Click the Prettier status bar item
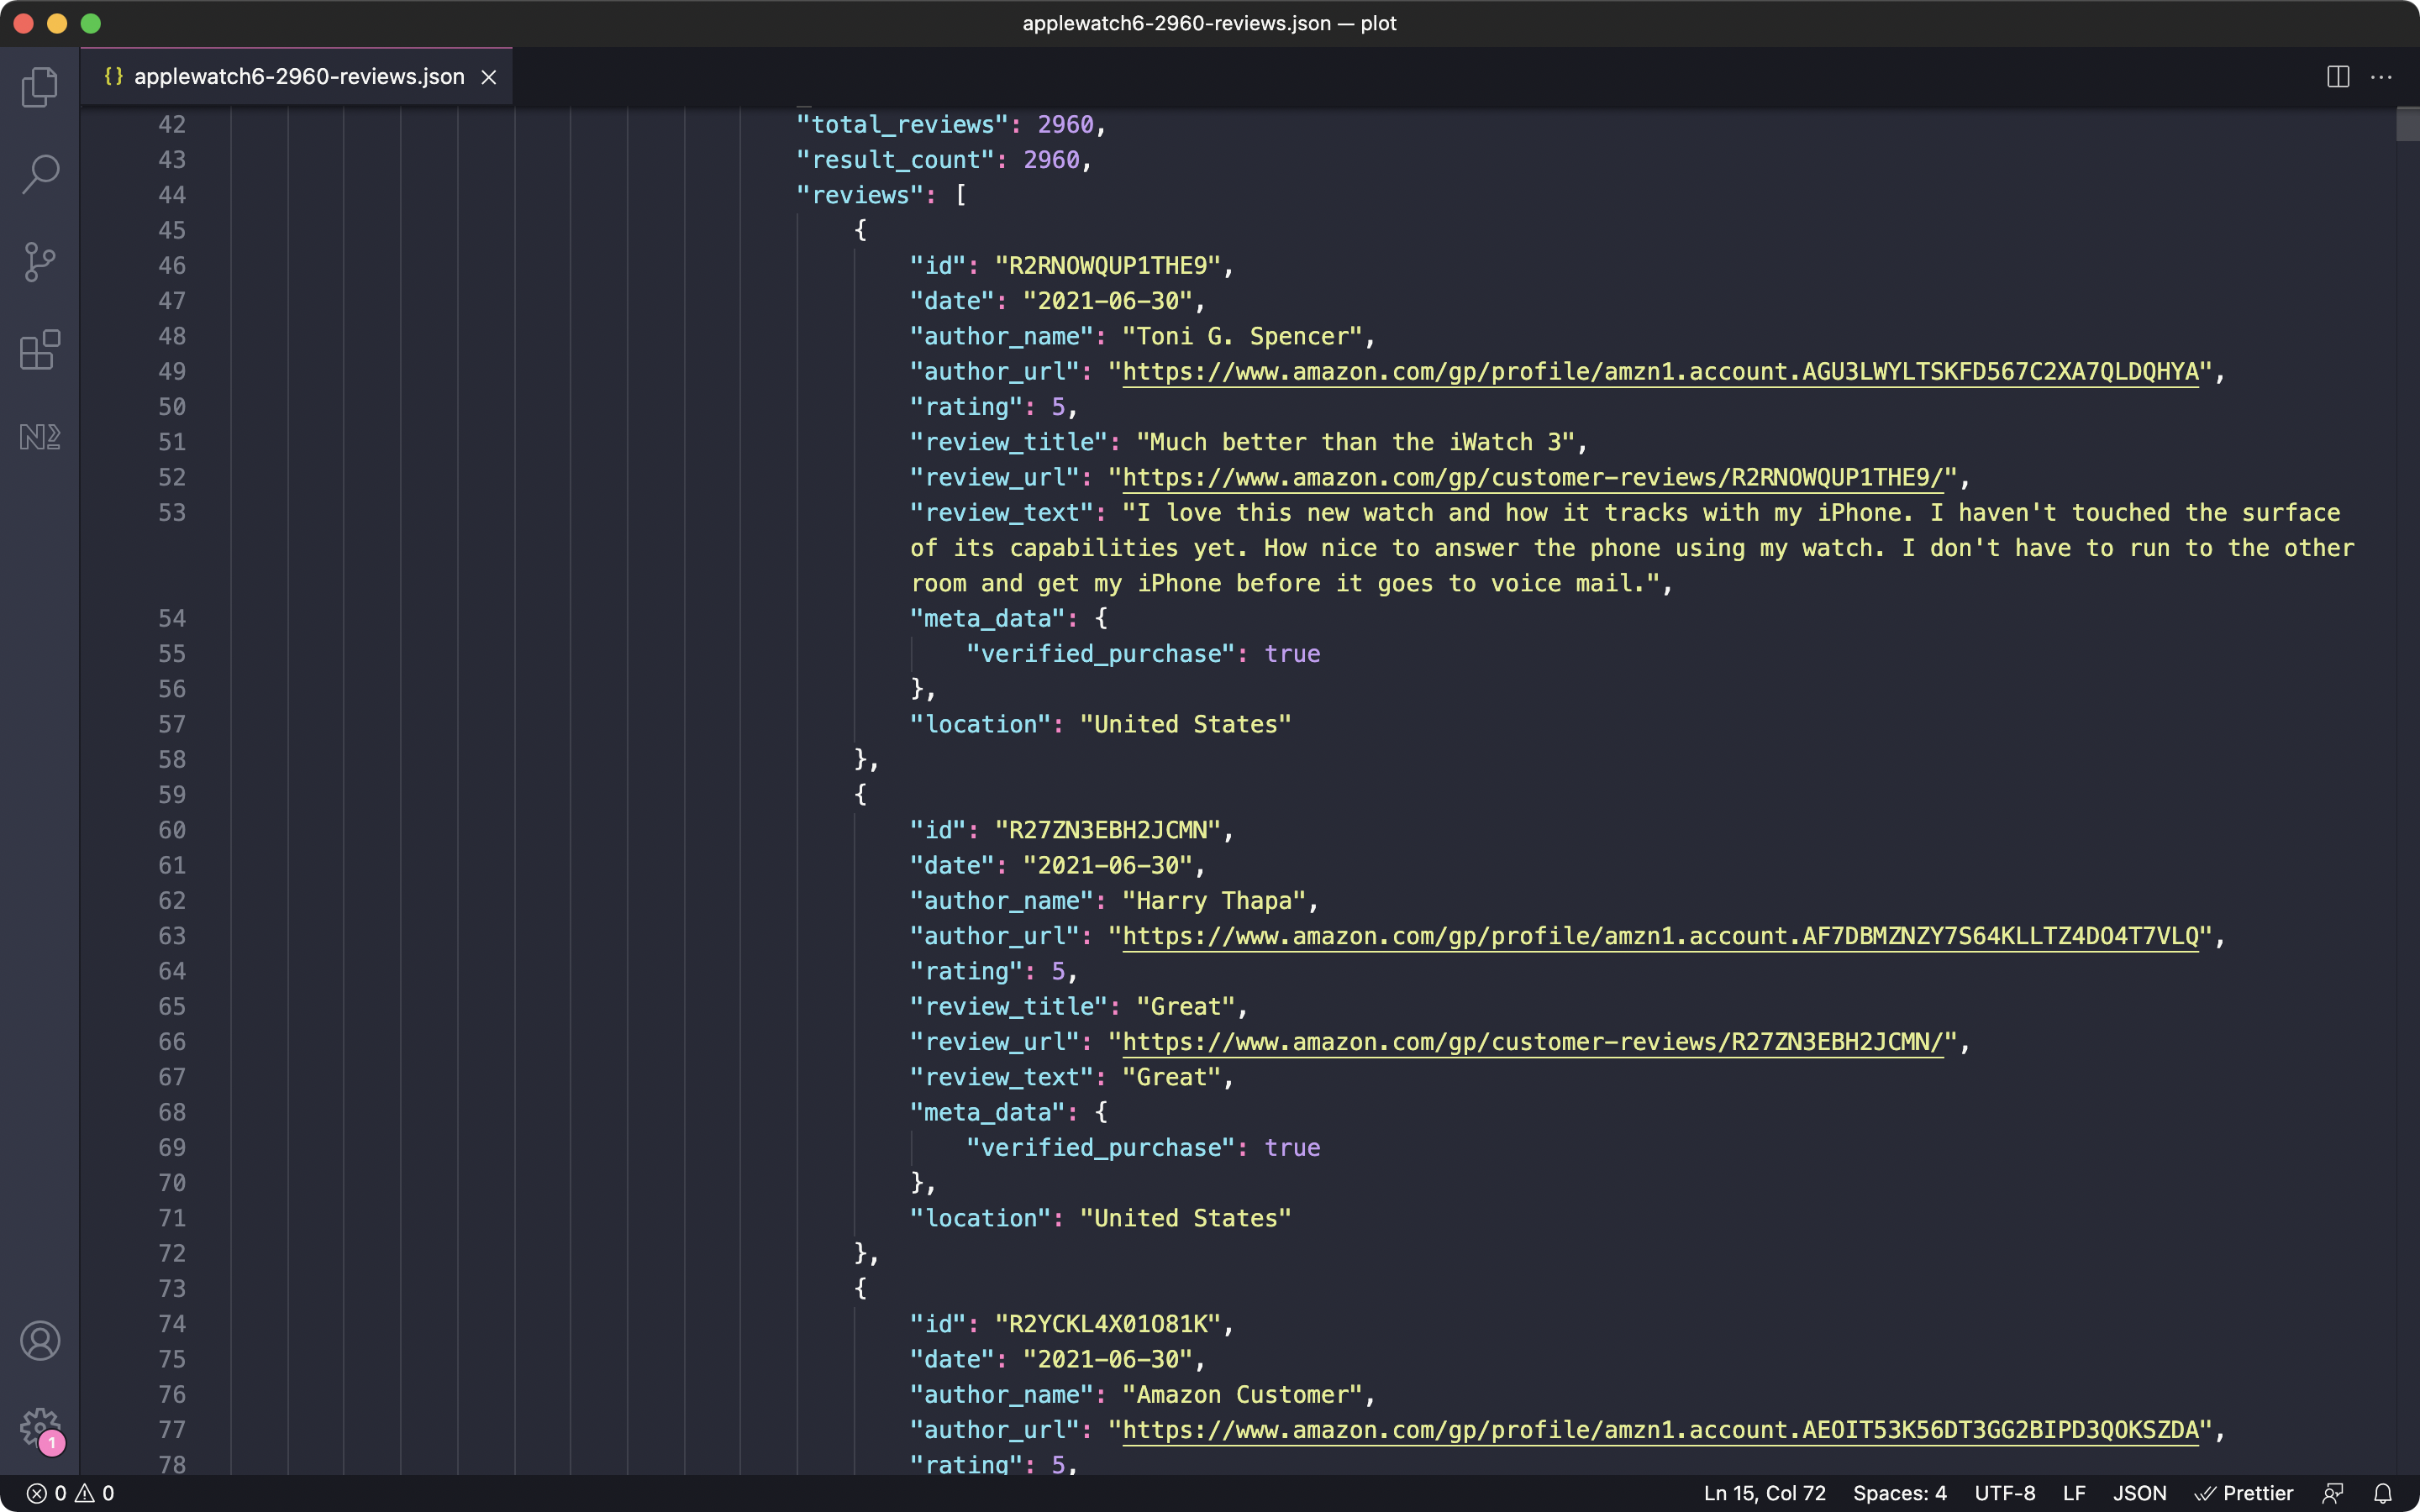 coord(2244,1493)
